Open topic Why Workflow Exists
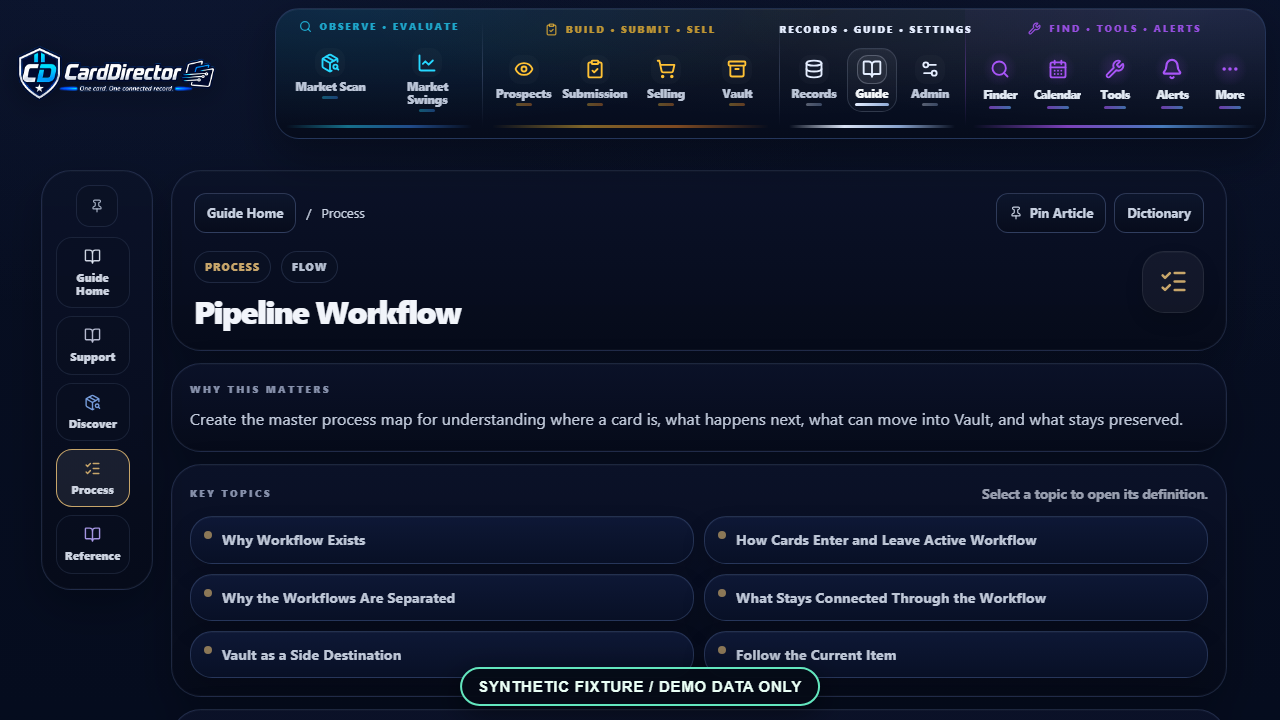 click(x=442, y=540)
